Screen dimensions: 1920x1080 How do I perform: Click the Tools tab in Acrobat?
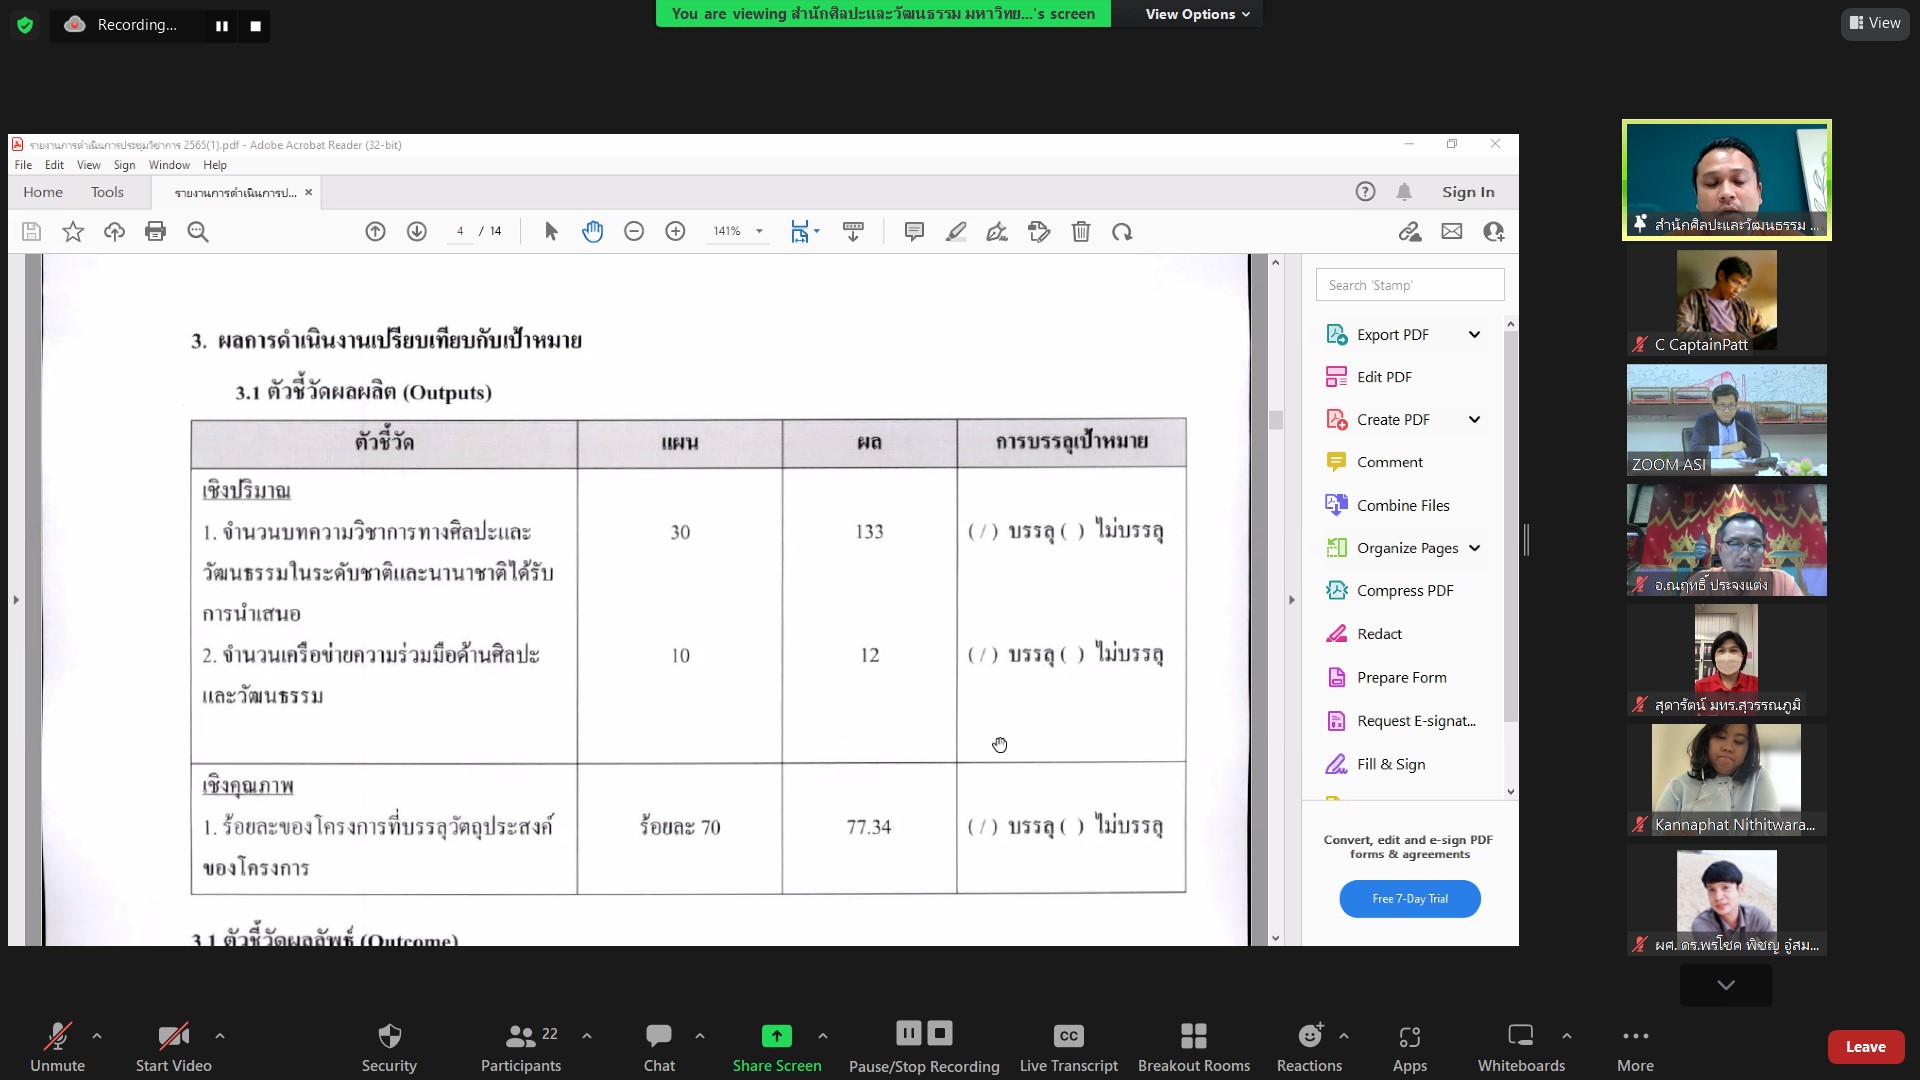[x=107, y=191]
